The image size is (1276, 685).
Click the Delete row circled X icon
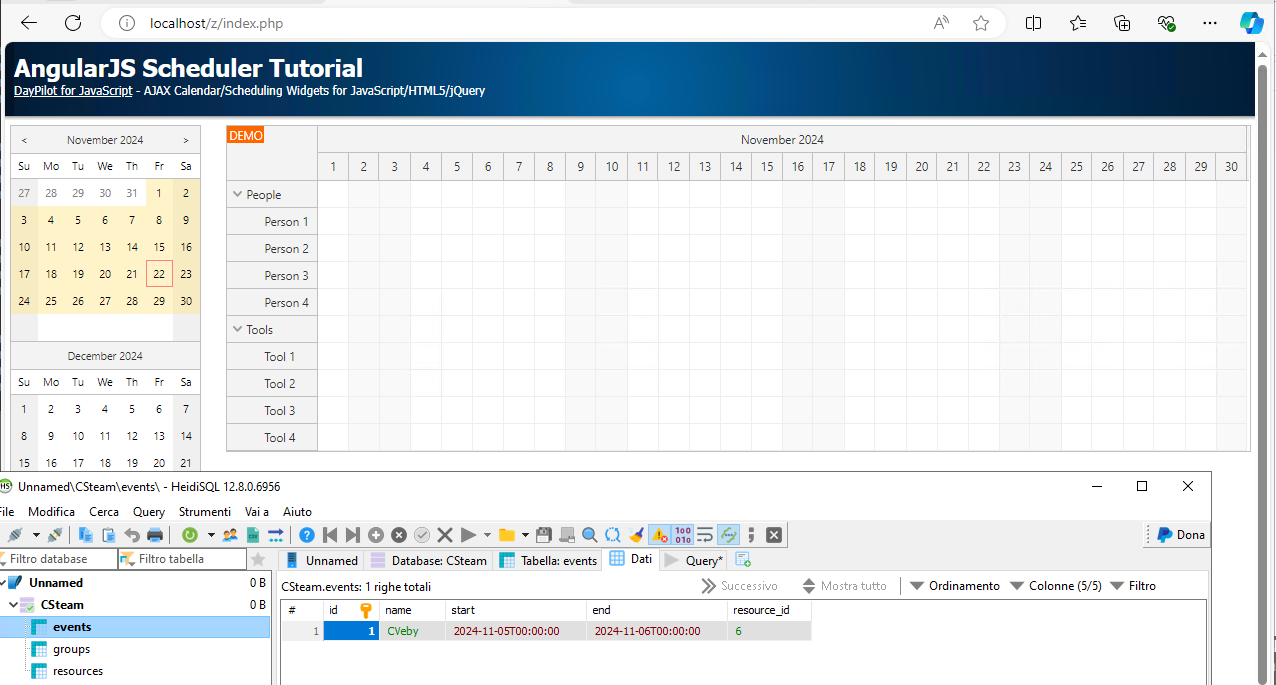tap(399, 535)
